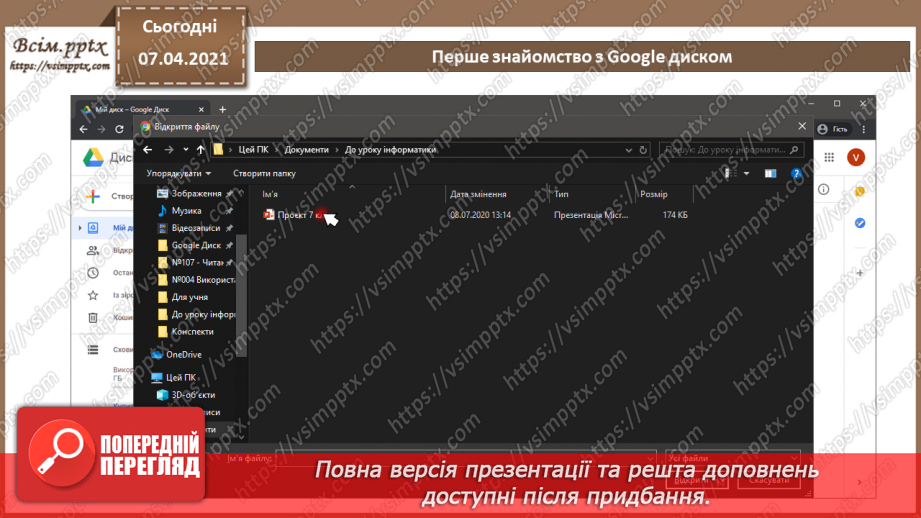
Task: Sort files by 'Тип' column
Action: 561,194
